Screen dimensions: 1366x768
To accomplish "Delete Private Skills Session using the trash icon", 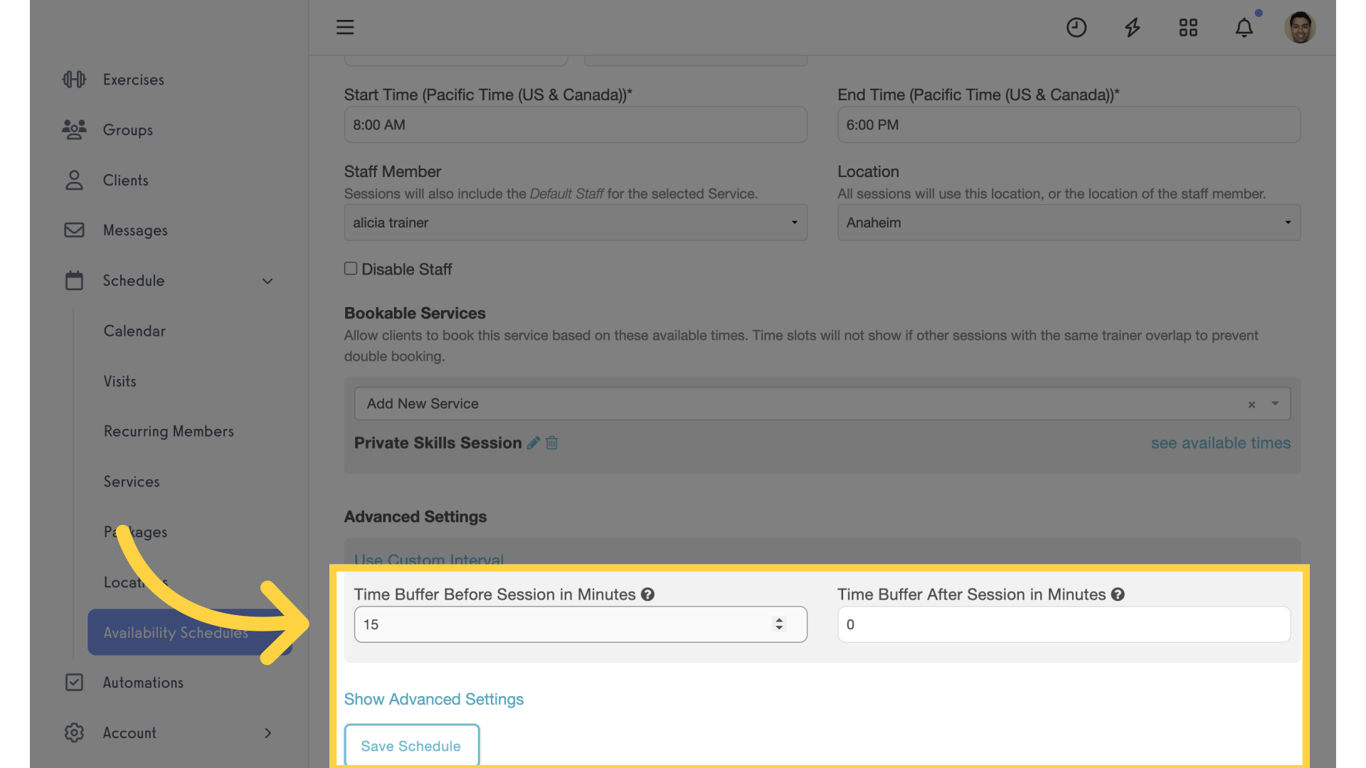I will 551,442.
